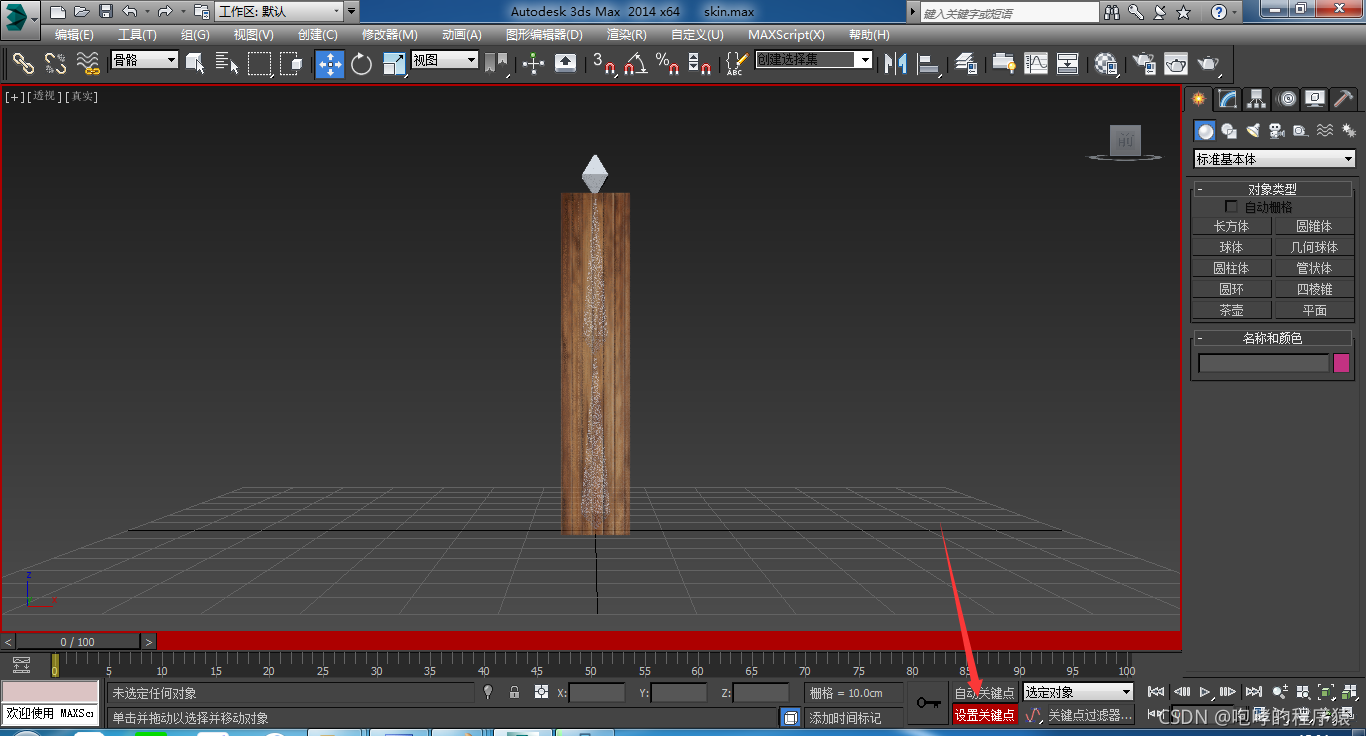Image resolution: width=1366 pixels, height=736 pixels.
Task: Click the 圆柱体 button
Action: click(x=1232, y=268)
